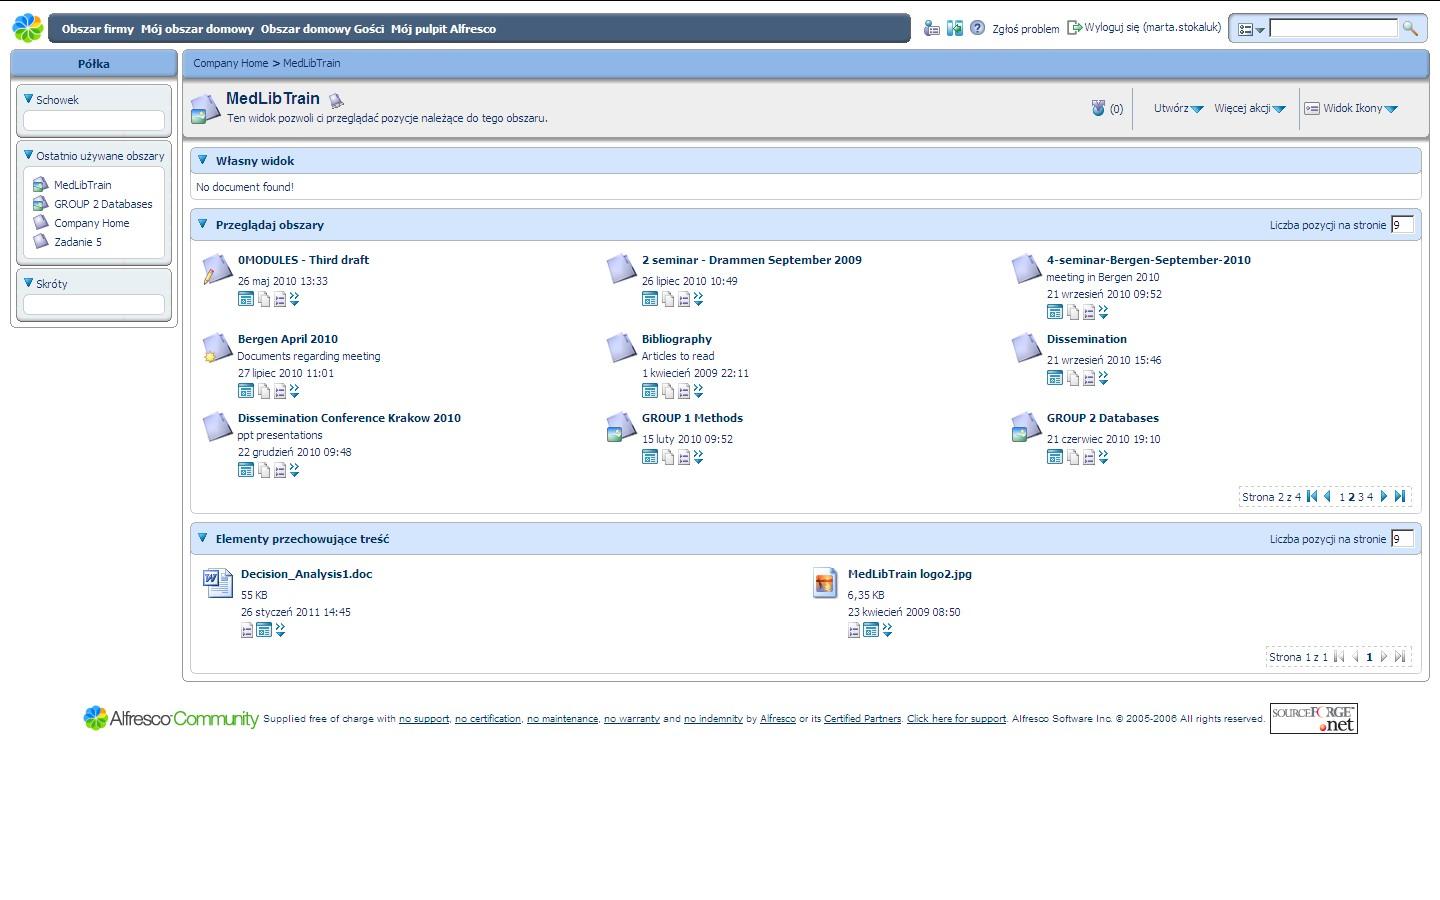Go to page 4 in Przeglądaj obszary pager
The image size is (1440, 900).
1370,497
